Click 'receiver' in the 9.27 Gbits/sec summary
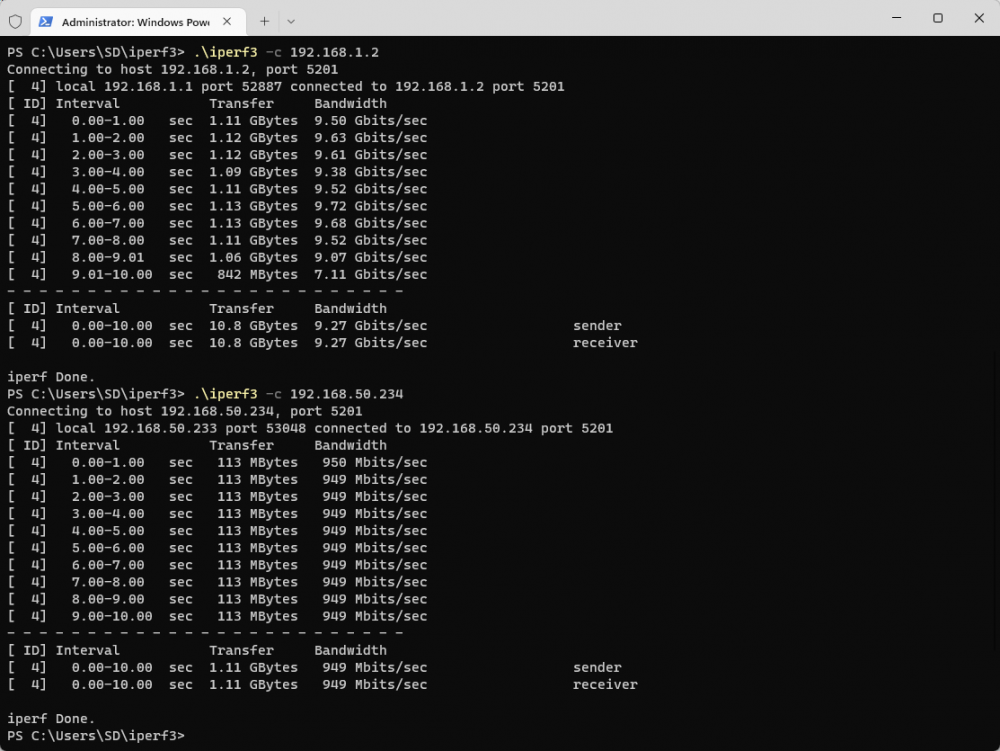This screenshot has height=751, width=1000. (x=605, y=343)
